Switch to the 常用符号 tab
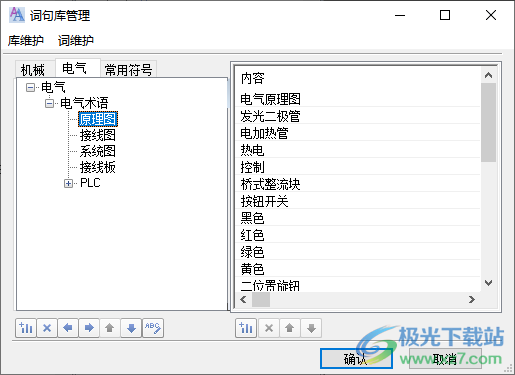The width and height of the screenshot is (515, 375). (129, 70)
